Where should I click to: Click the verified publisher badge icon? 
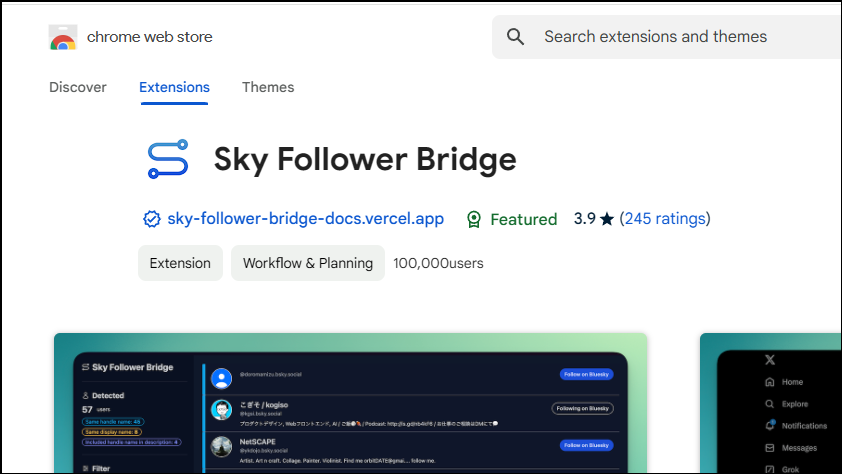click(x=151, y=219)
